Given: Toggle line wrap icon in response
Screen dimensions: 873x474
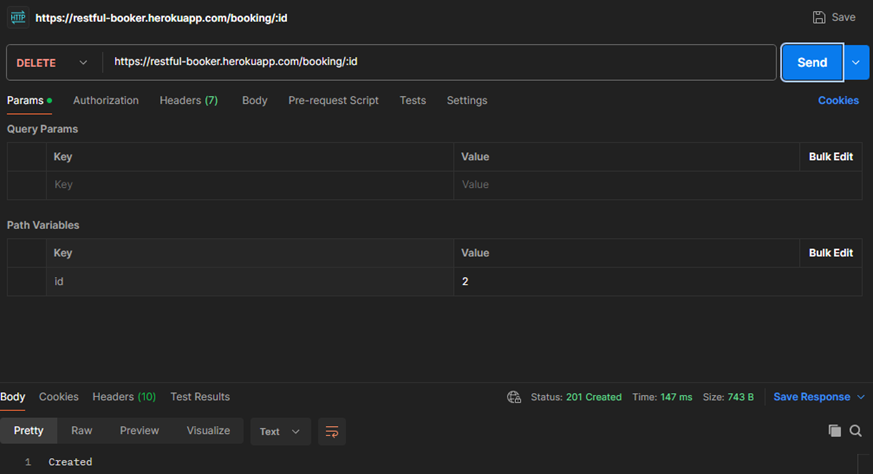Looking at the screenshot, I should coord(332,431).
